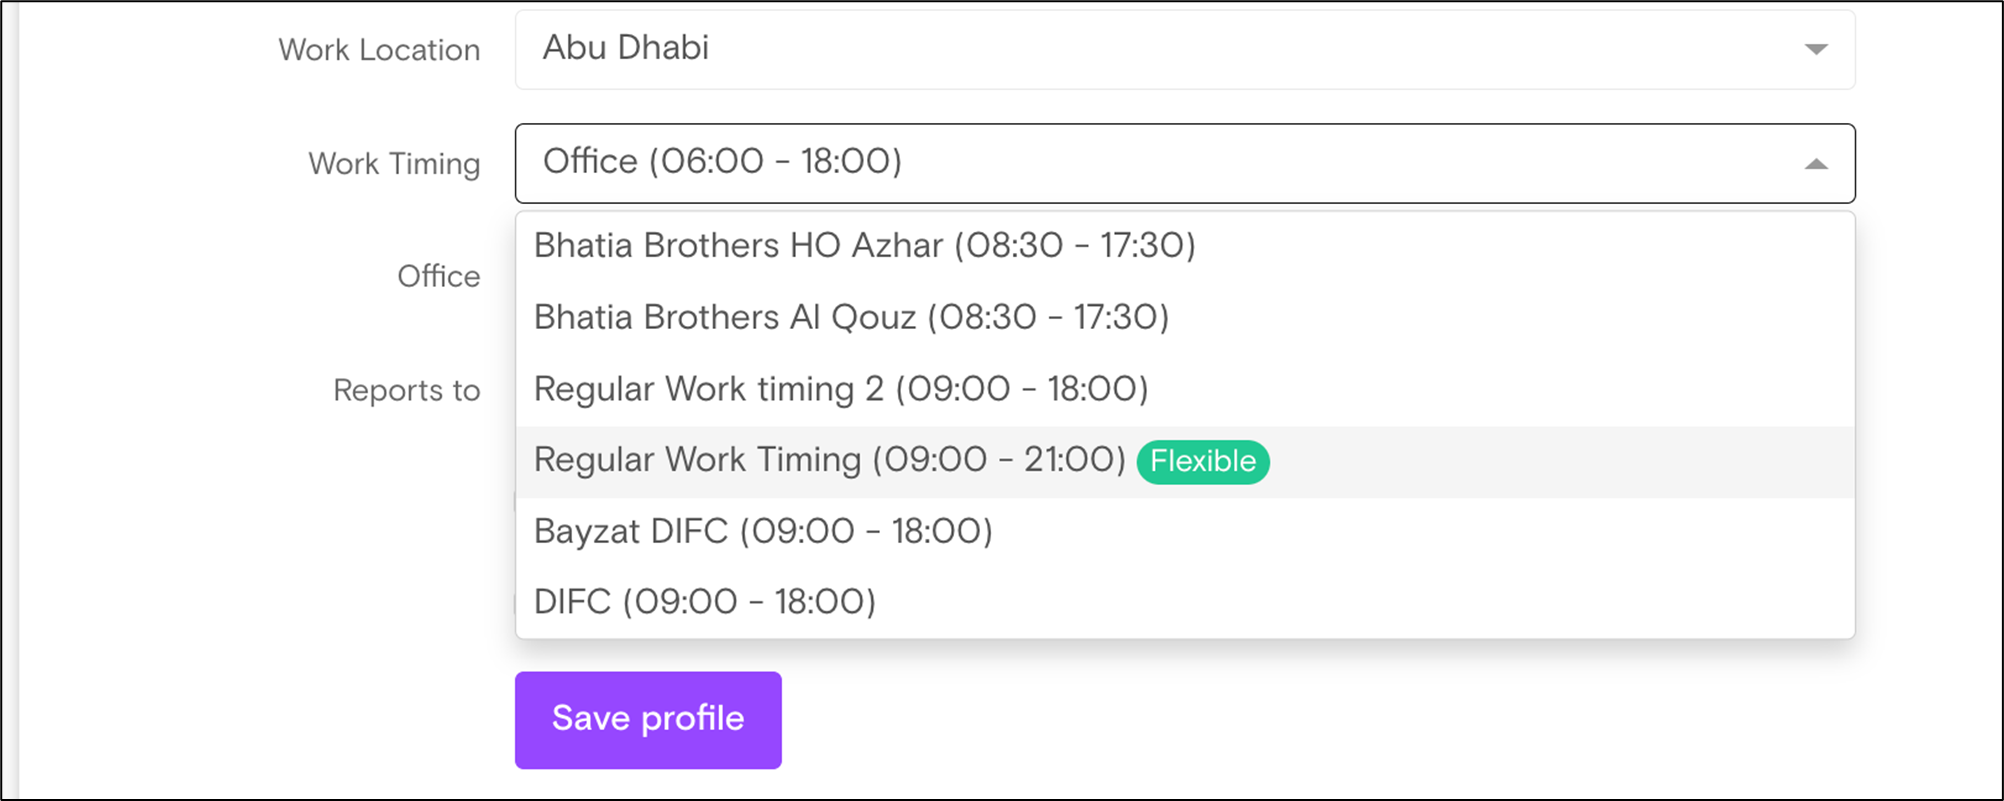Collapse Work Timing list using up arrow
This screenshot has width=2004, height=801.
coord(1816,164)
